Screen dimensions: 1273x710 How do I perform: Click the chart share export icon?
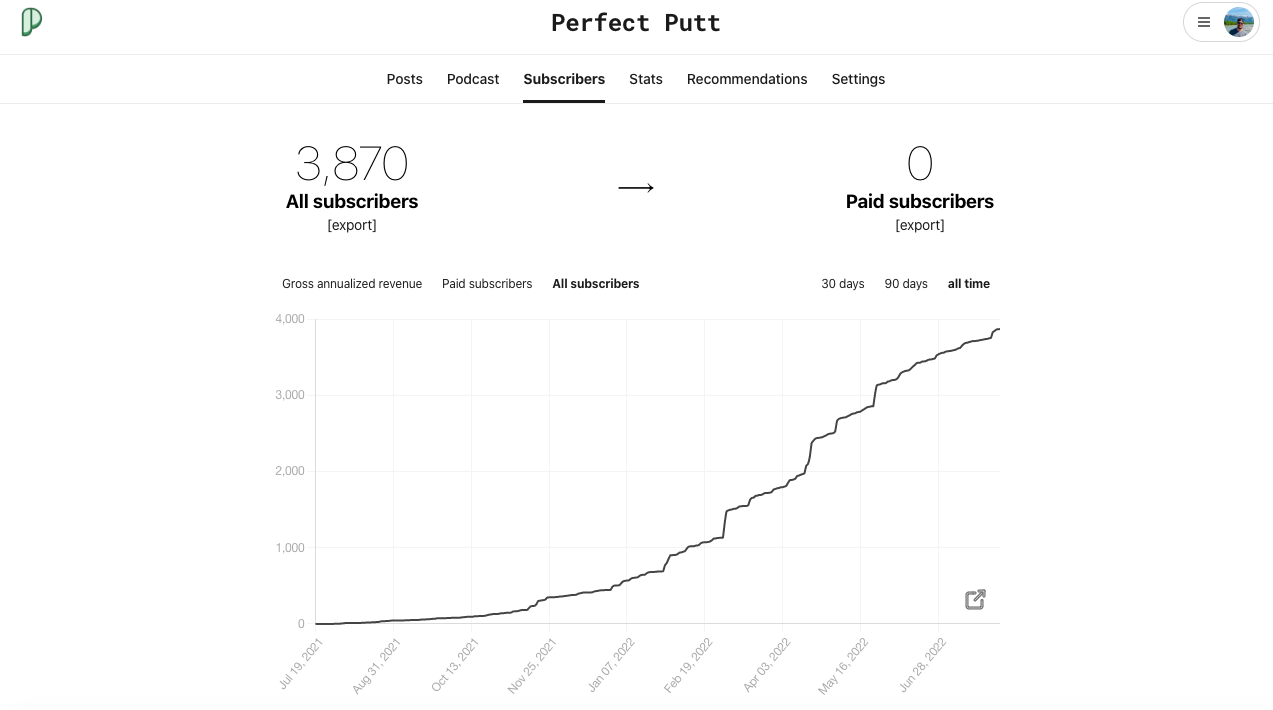click(975, 600)
